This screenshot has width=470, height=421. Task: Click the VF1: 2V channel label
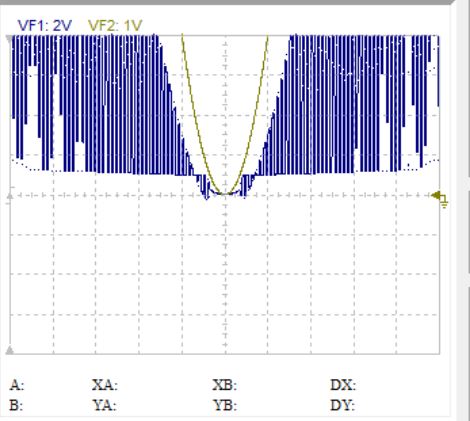click(x=44, y=25)
